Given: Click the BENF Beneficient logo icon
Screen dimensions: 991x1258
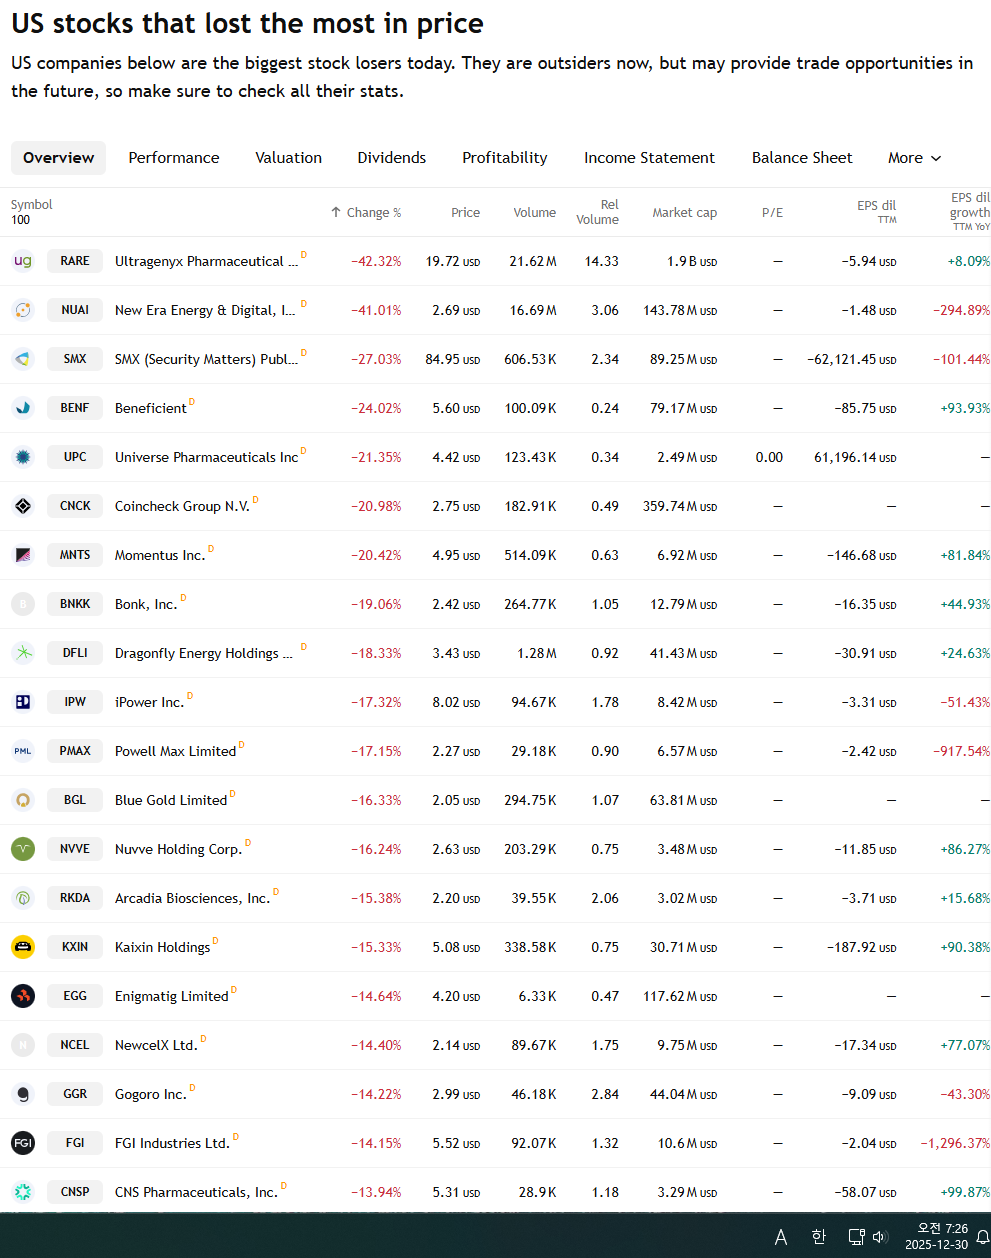Looking at the screenshot, I should click(23, 408).
